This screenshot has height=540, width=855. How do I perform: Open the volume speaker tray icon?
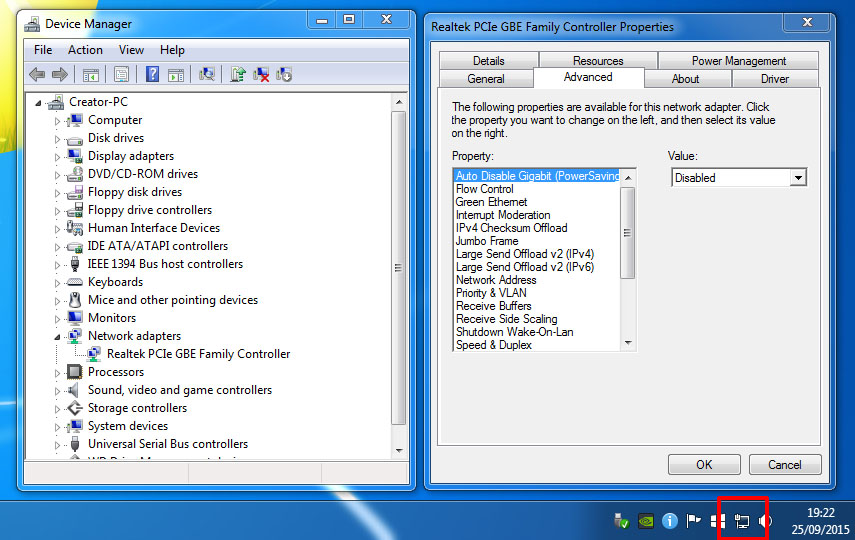[764, 521]
